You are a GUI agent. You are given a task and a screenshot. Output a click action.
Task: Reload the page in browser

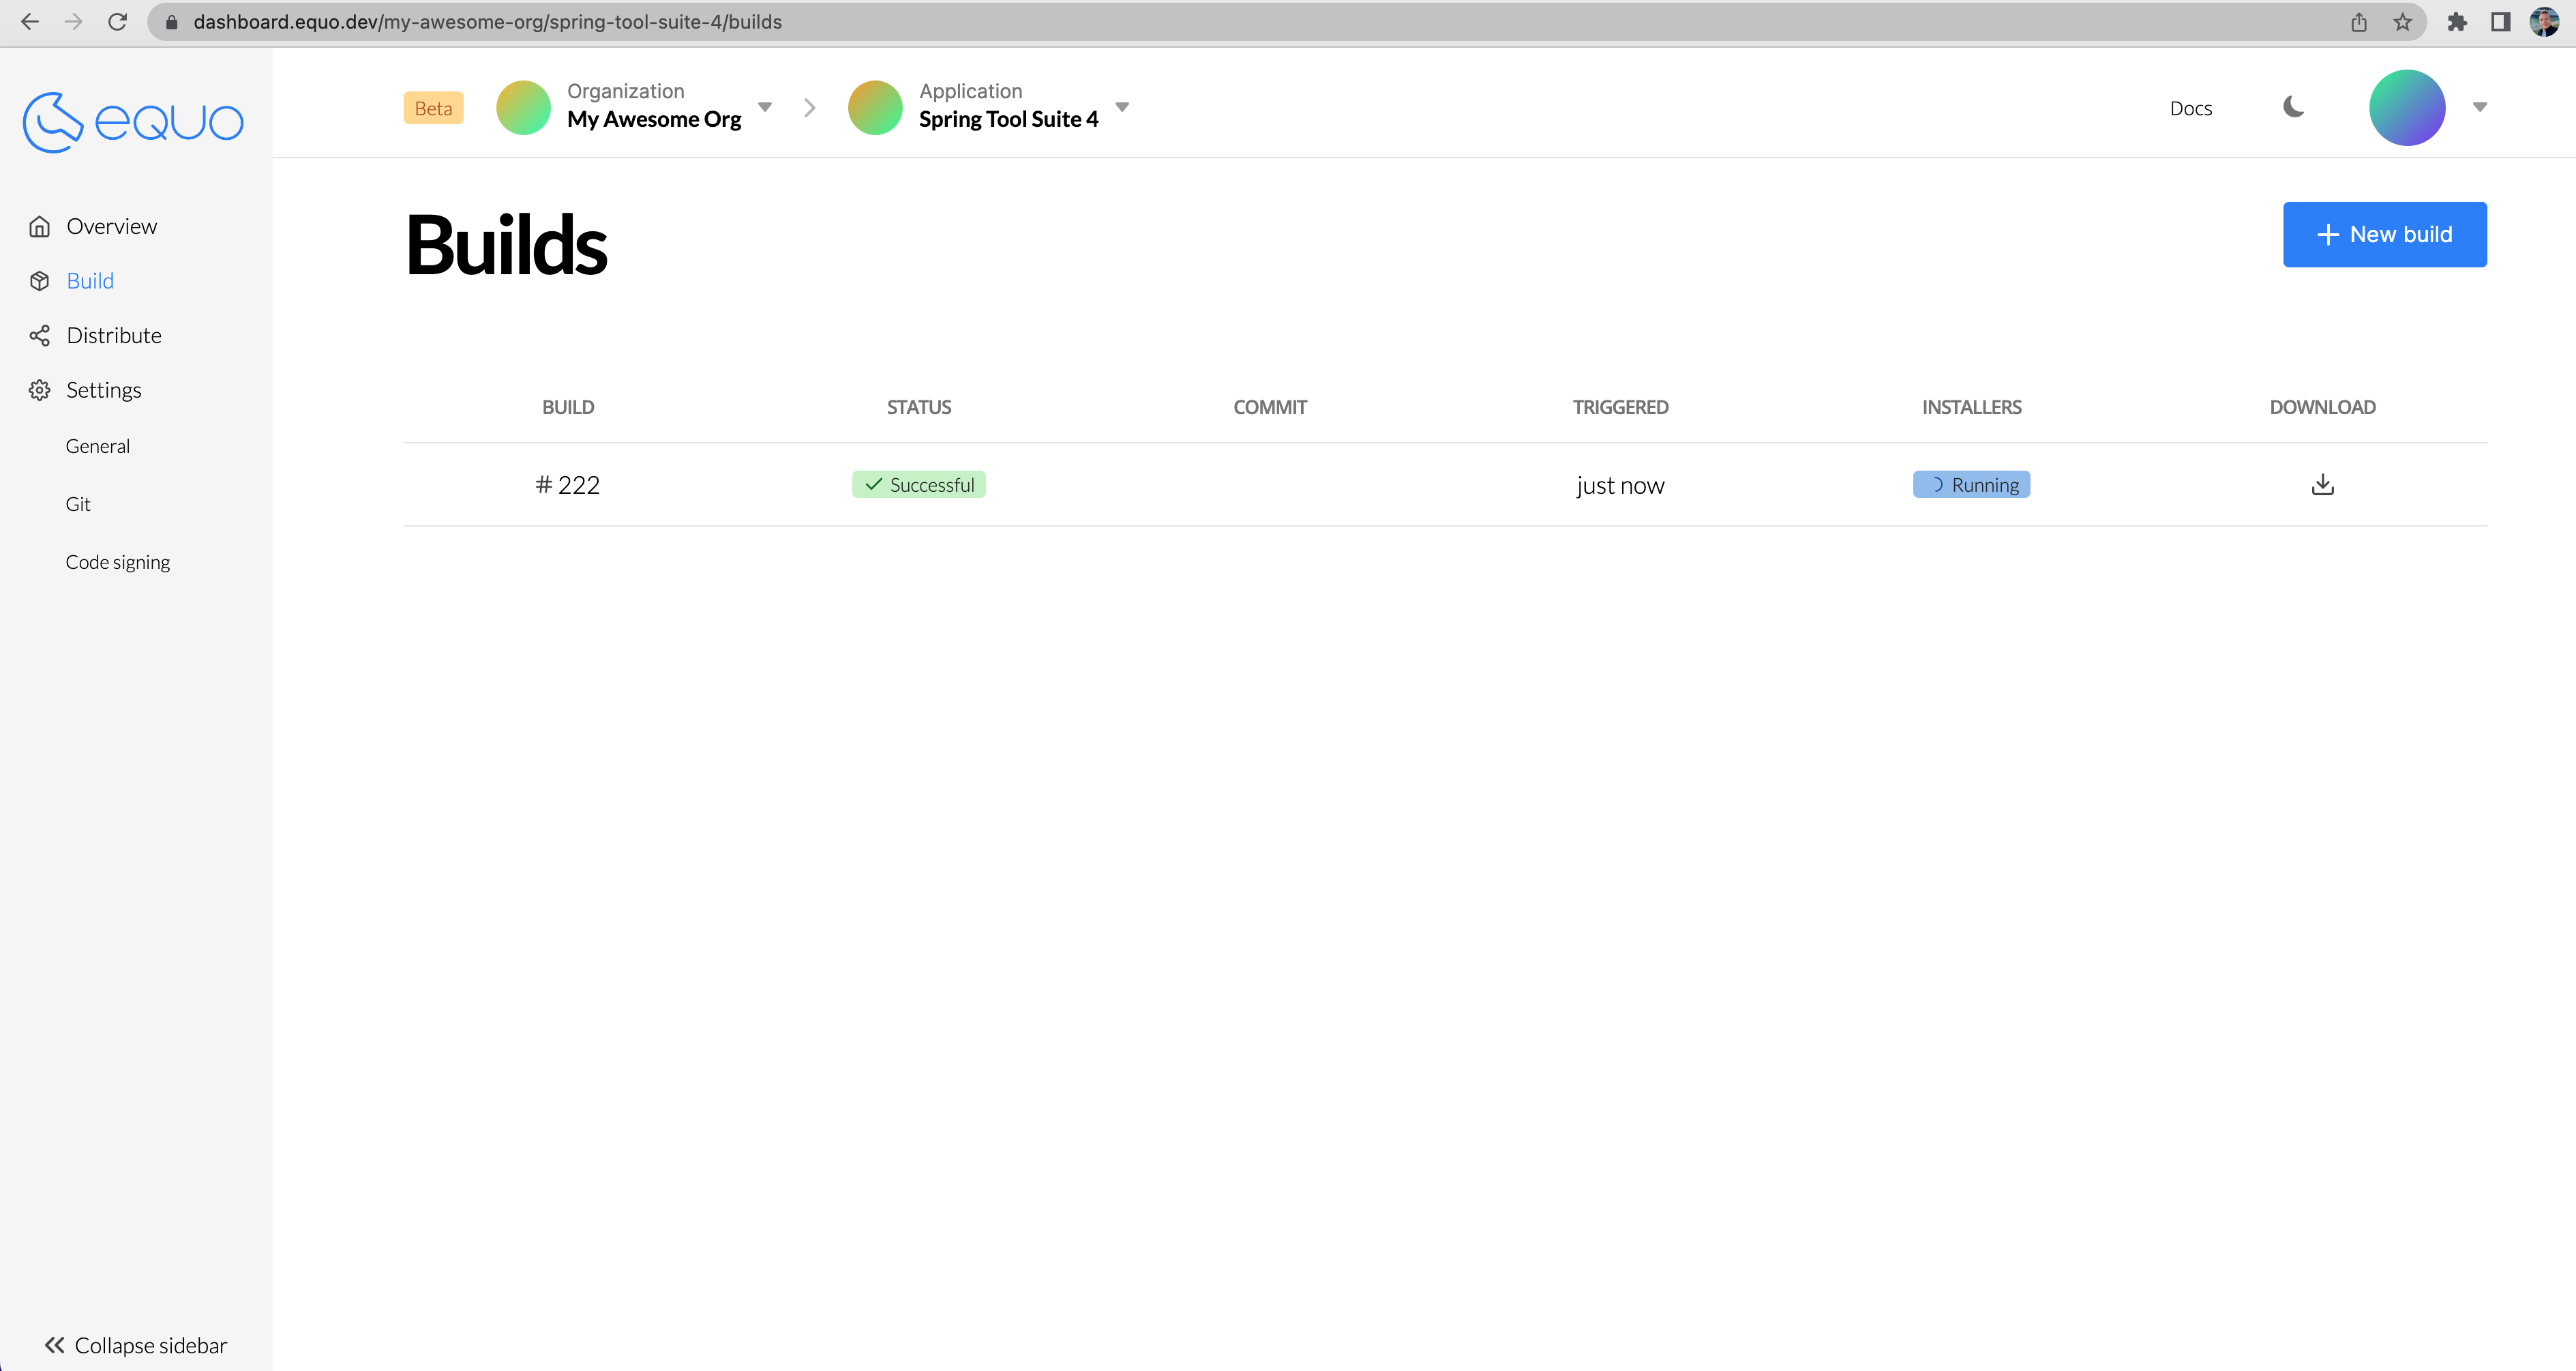(117, 22)
